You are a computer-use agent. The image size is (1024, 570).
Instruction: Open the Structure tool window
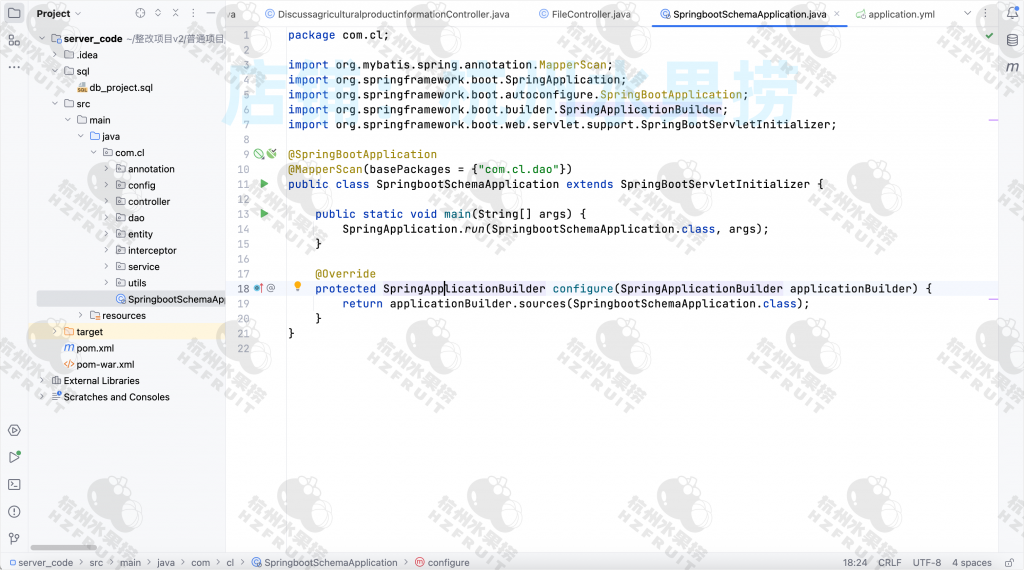[14, 40]
